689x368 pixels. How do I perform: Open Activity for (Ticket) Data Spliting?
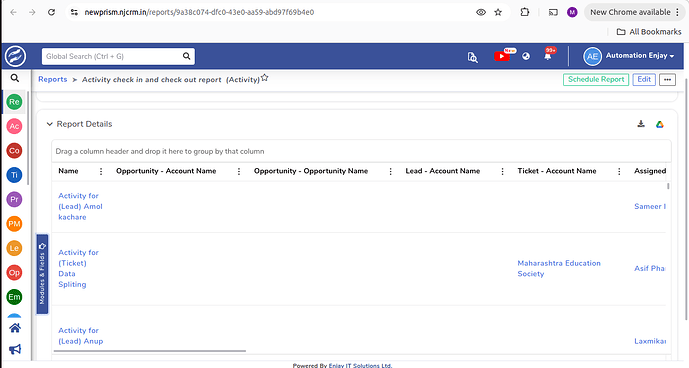click(78, 268)
